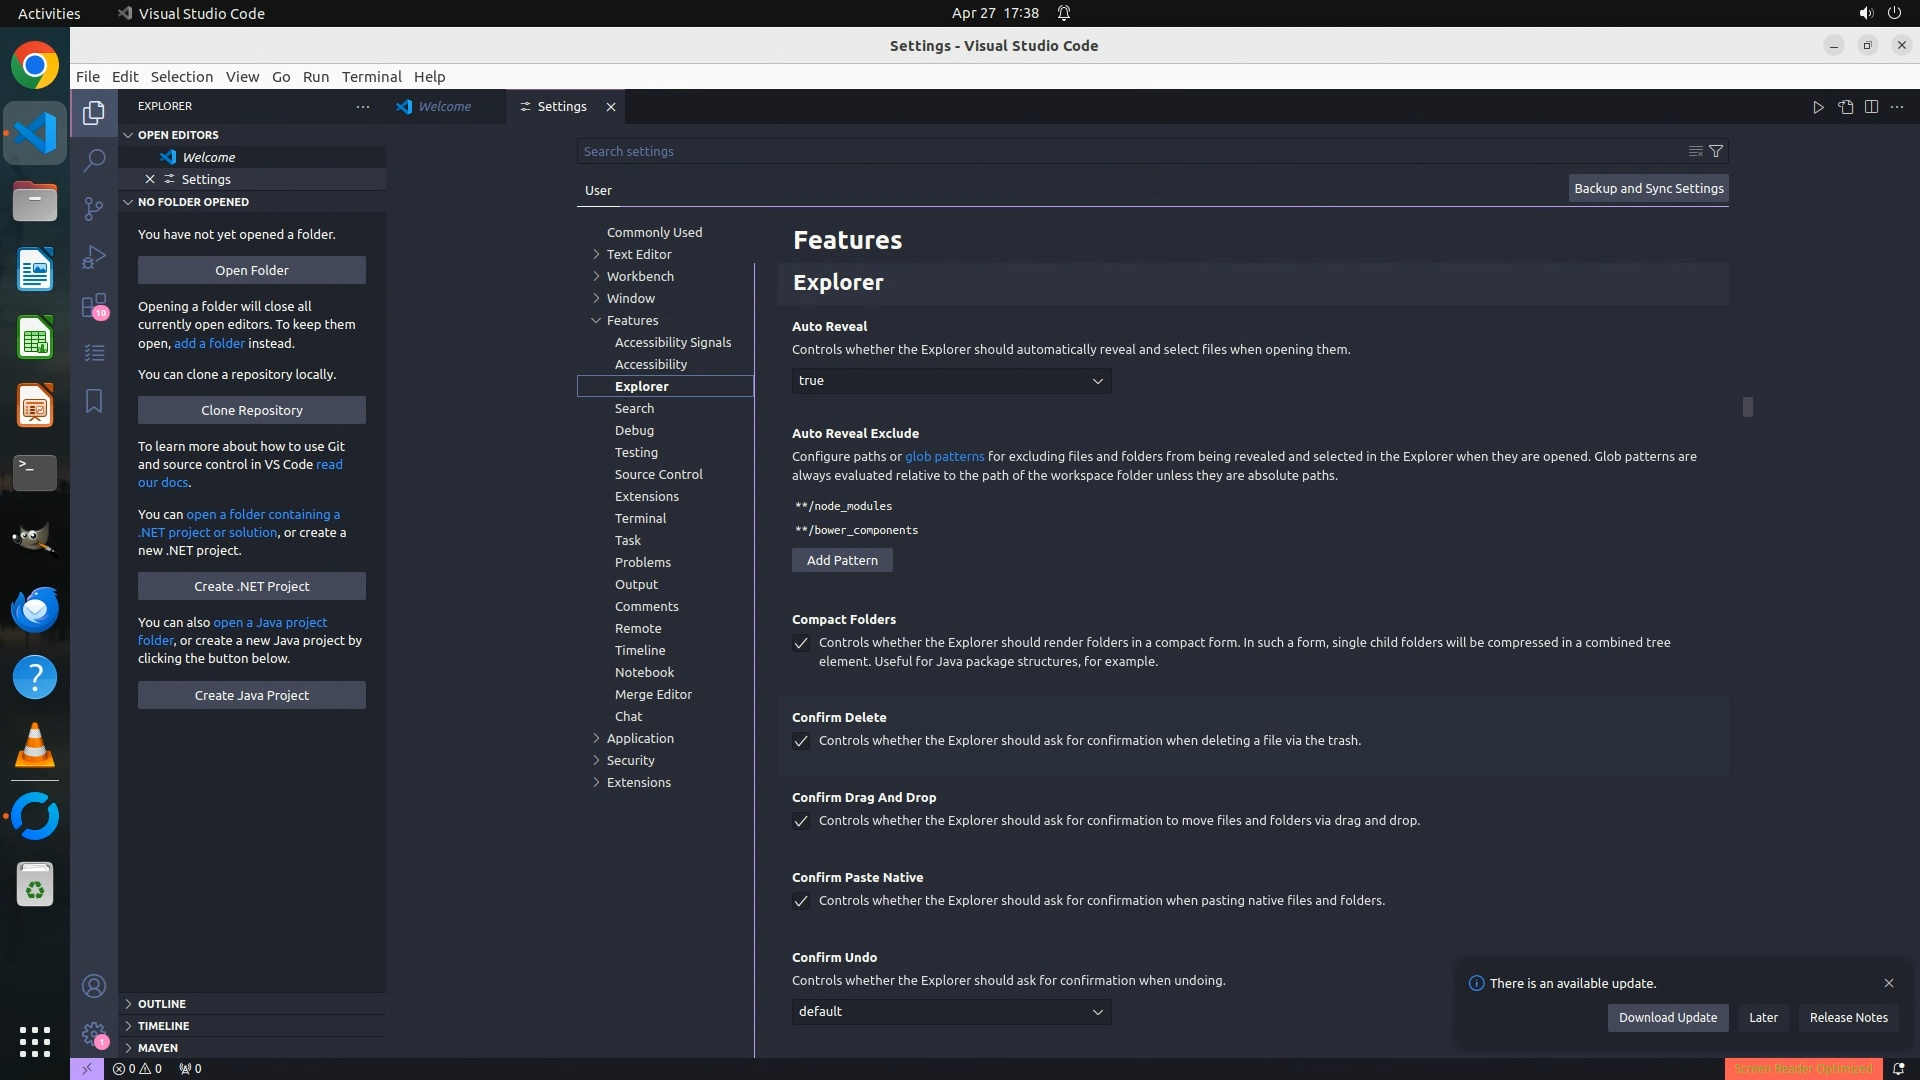The image size is (1920, 1080).
Task: Open the Manage gear icon
Action: [94, 1033]
